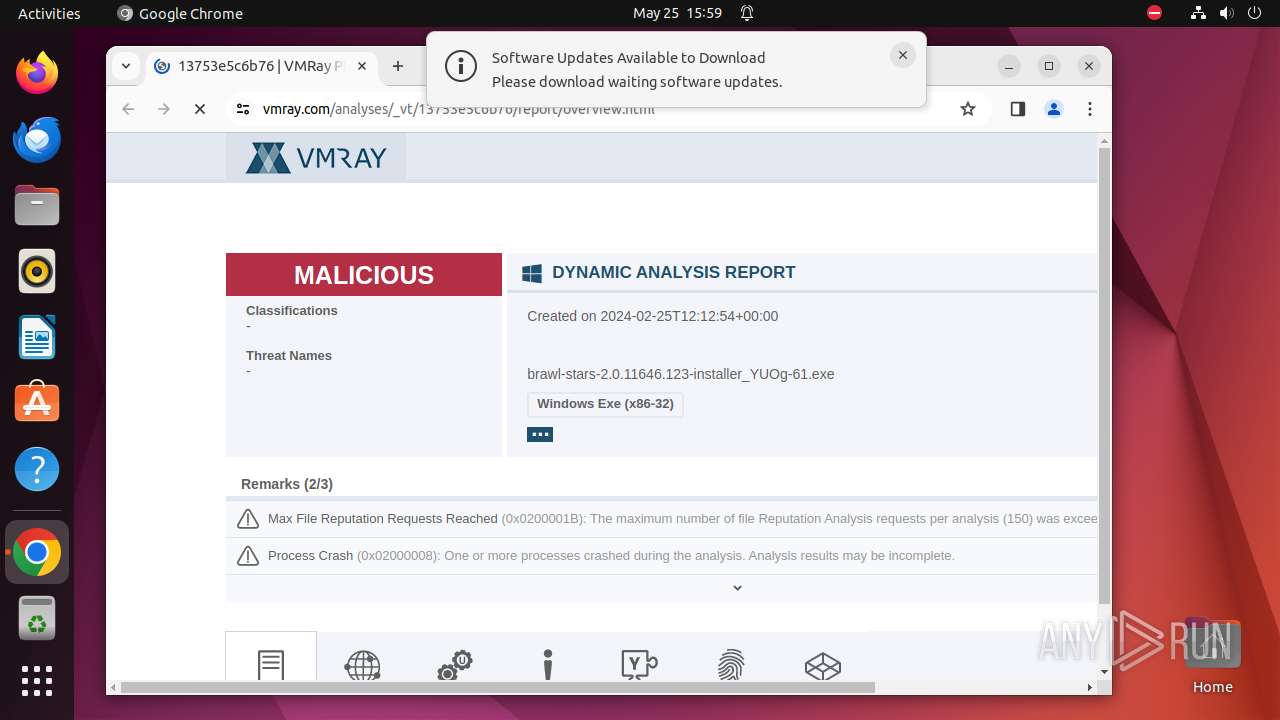This screenshot has height=720, width=1280.
Task: Open Rhythmbox from the dock
Action: point(37,271)
